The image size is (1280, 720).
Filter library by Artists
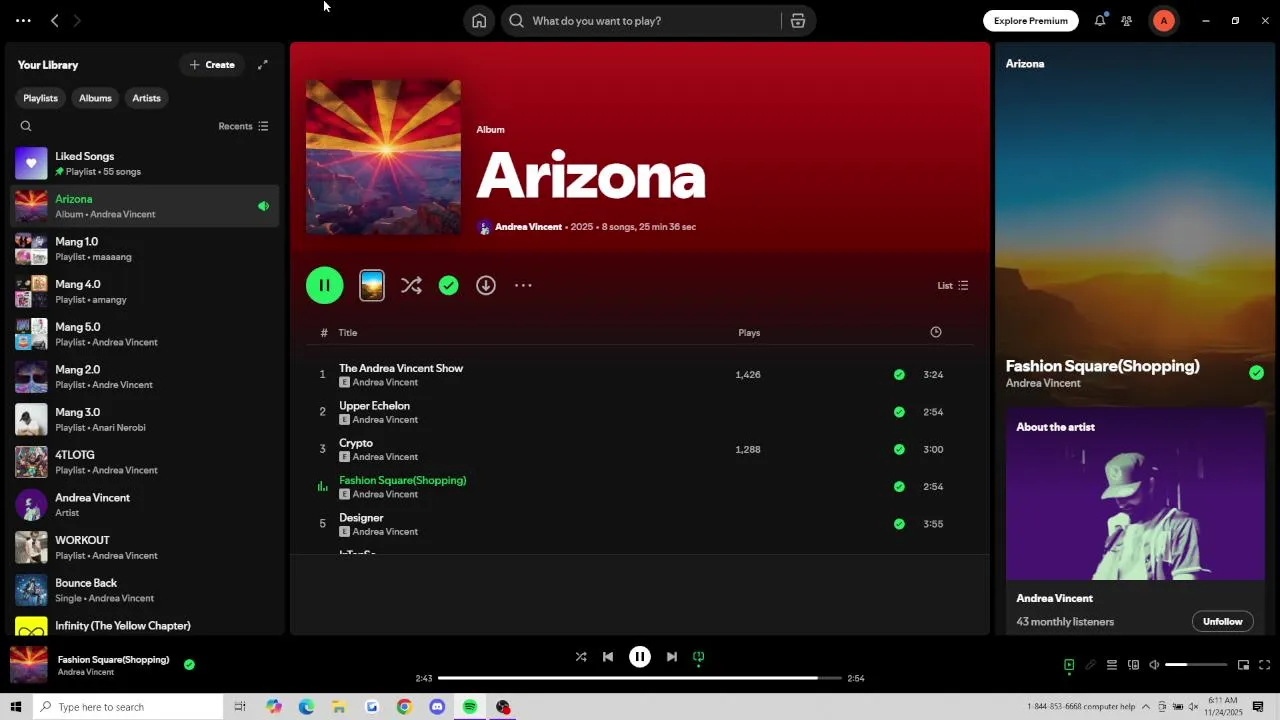pos(146,98)
